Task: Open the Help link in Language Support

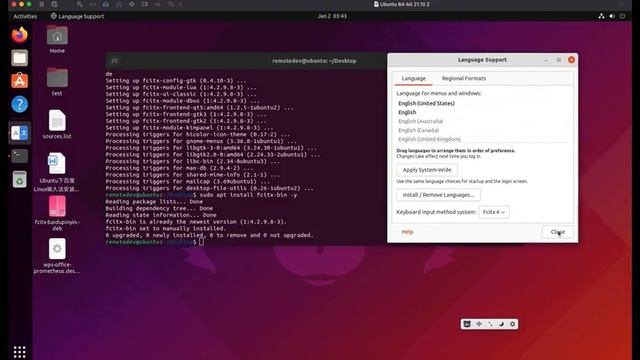Action: click(x=407, y=232)
